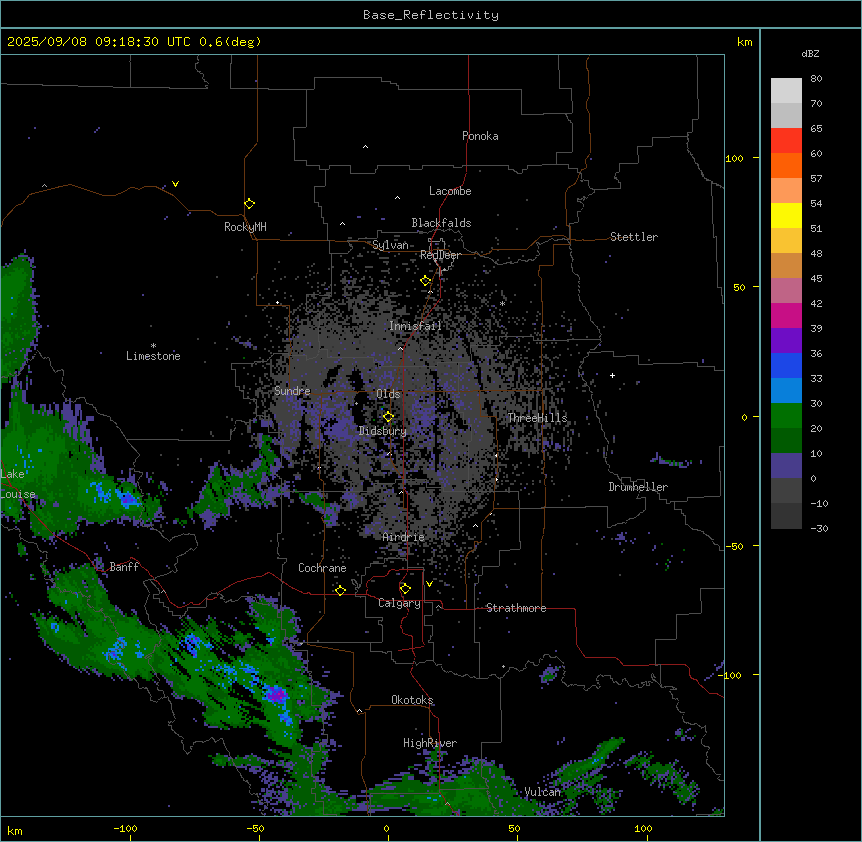
Task: Pick the orange 57-60 dBZ legend swatch
Action: tap(786, 165)
